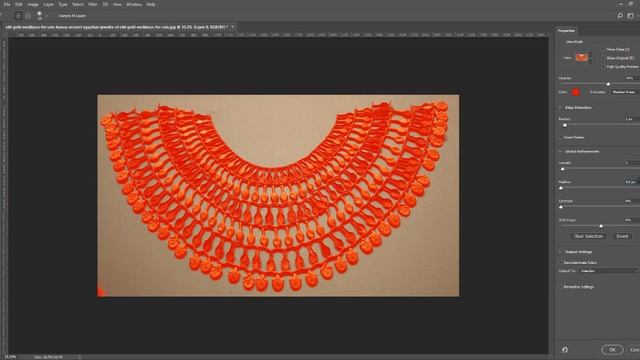Click the document size info in status bar
The width and height of the screenshot is (640, 360).
49,357
